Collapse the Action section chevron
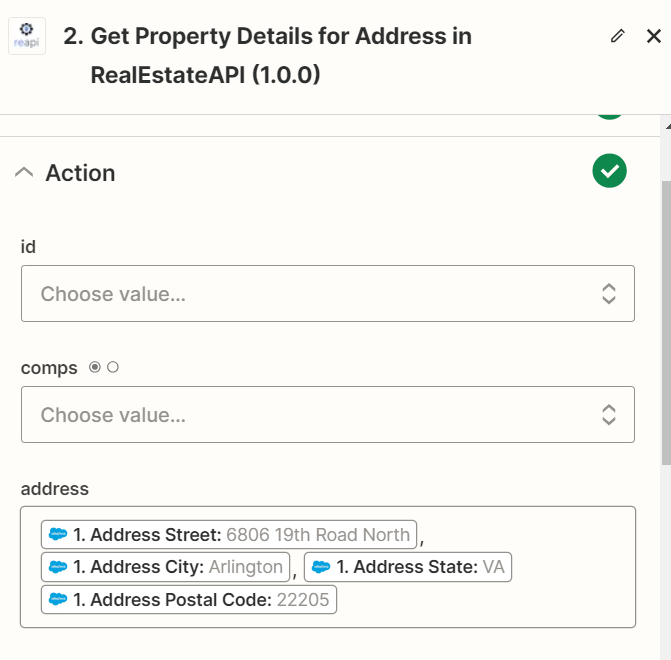Viewport: 671px width, 660px height. (24, 172)
